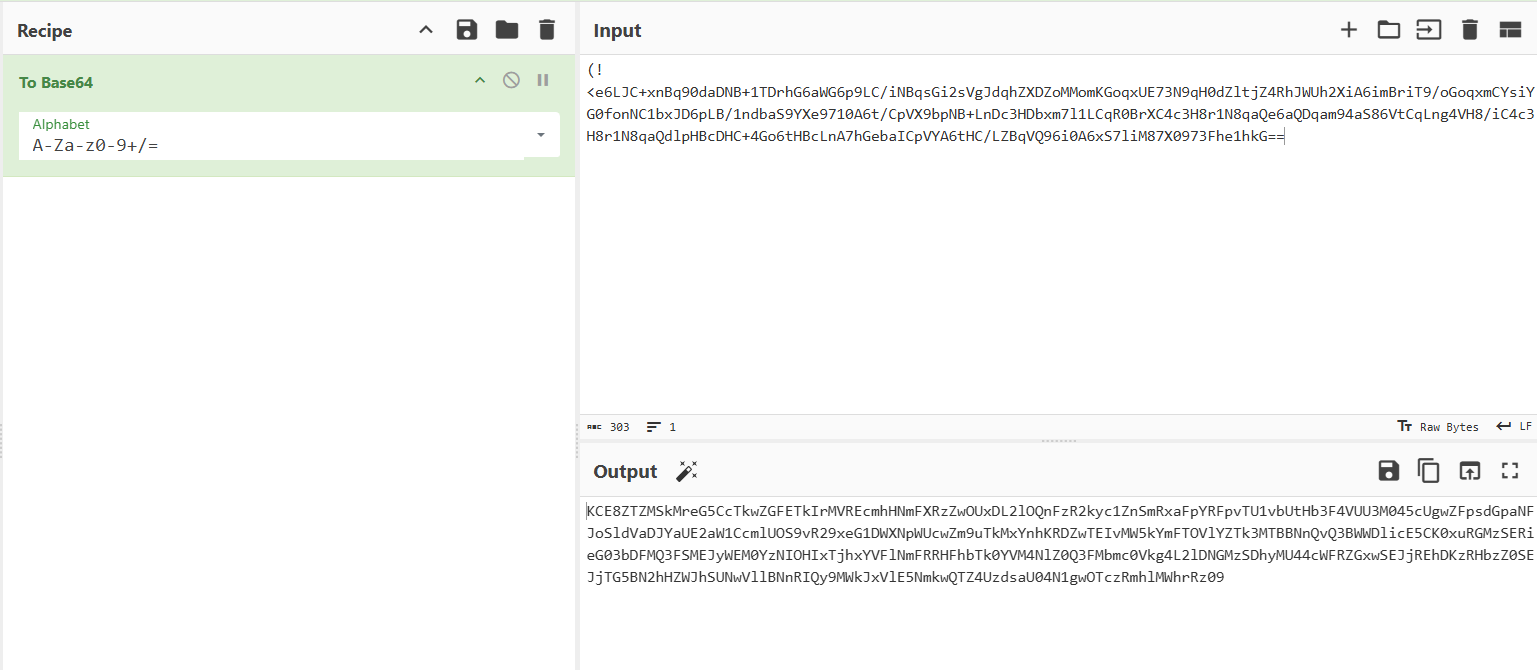This screenshot has height=670, width=1537.
Task: Save output to file
Action: pos(1388,471)
